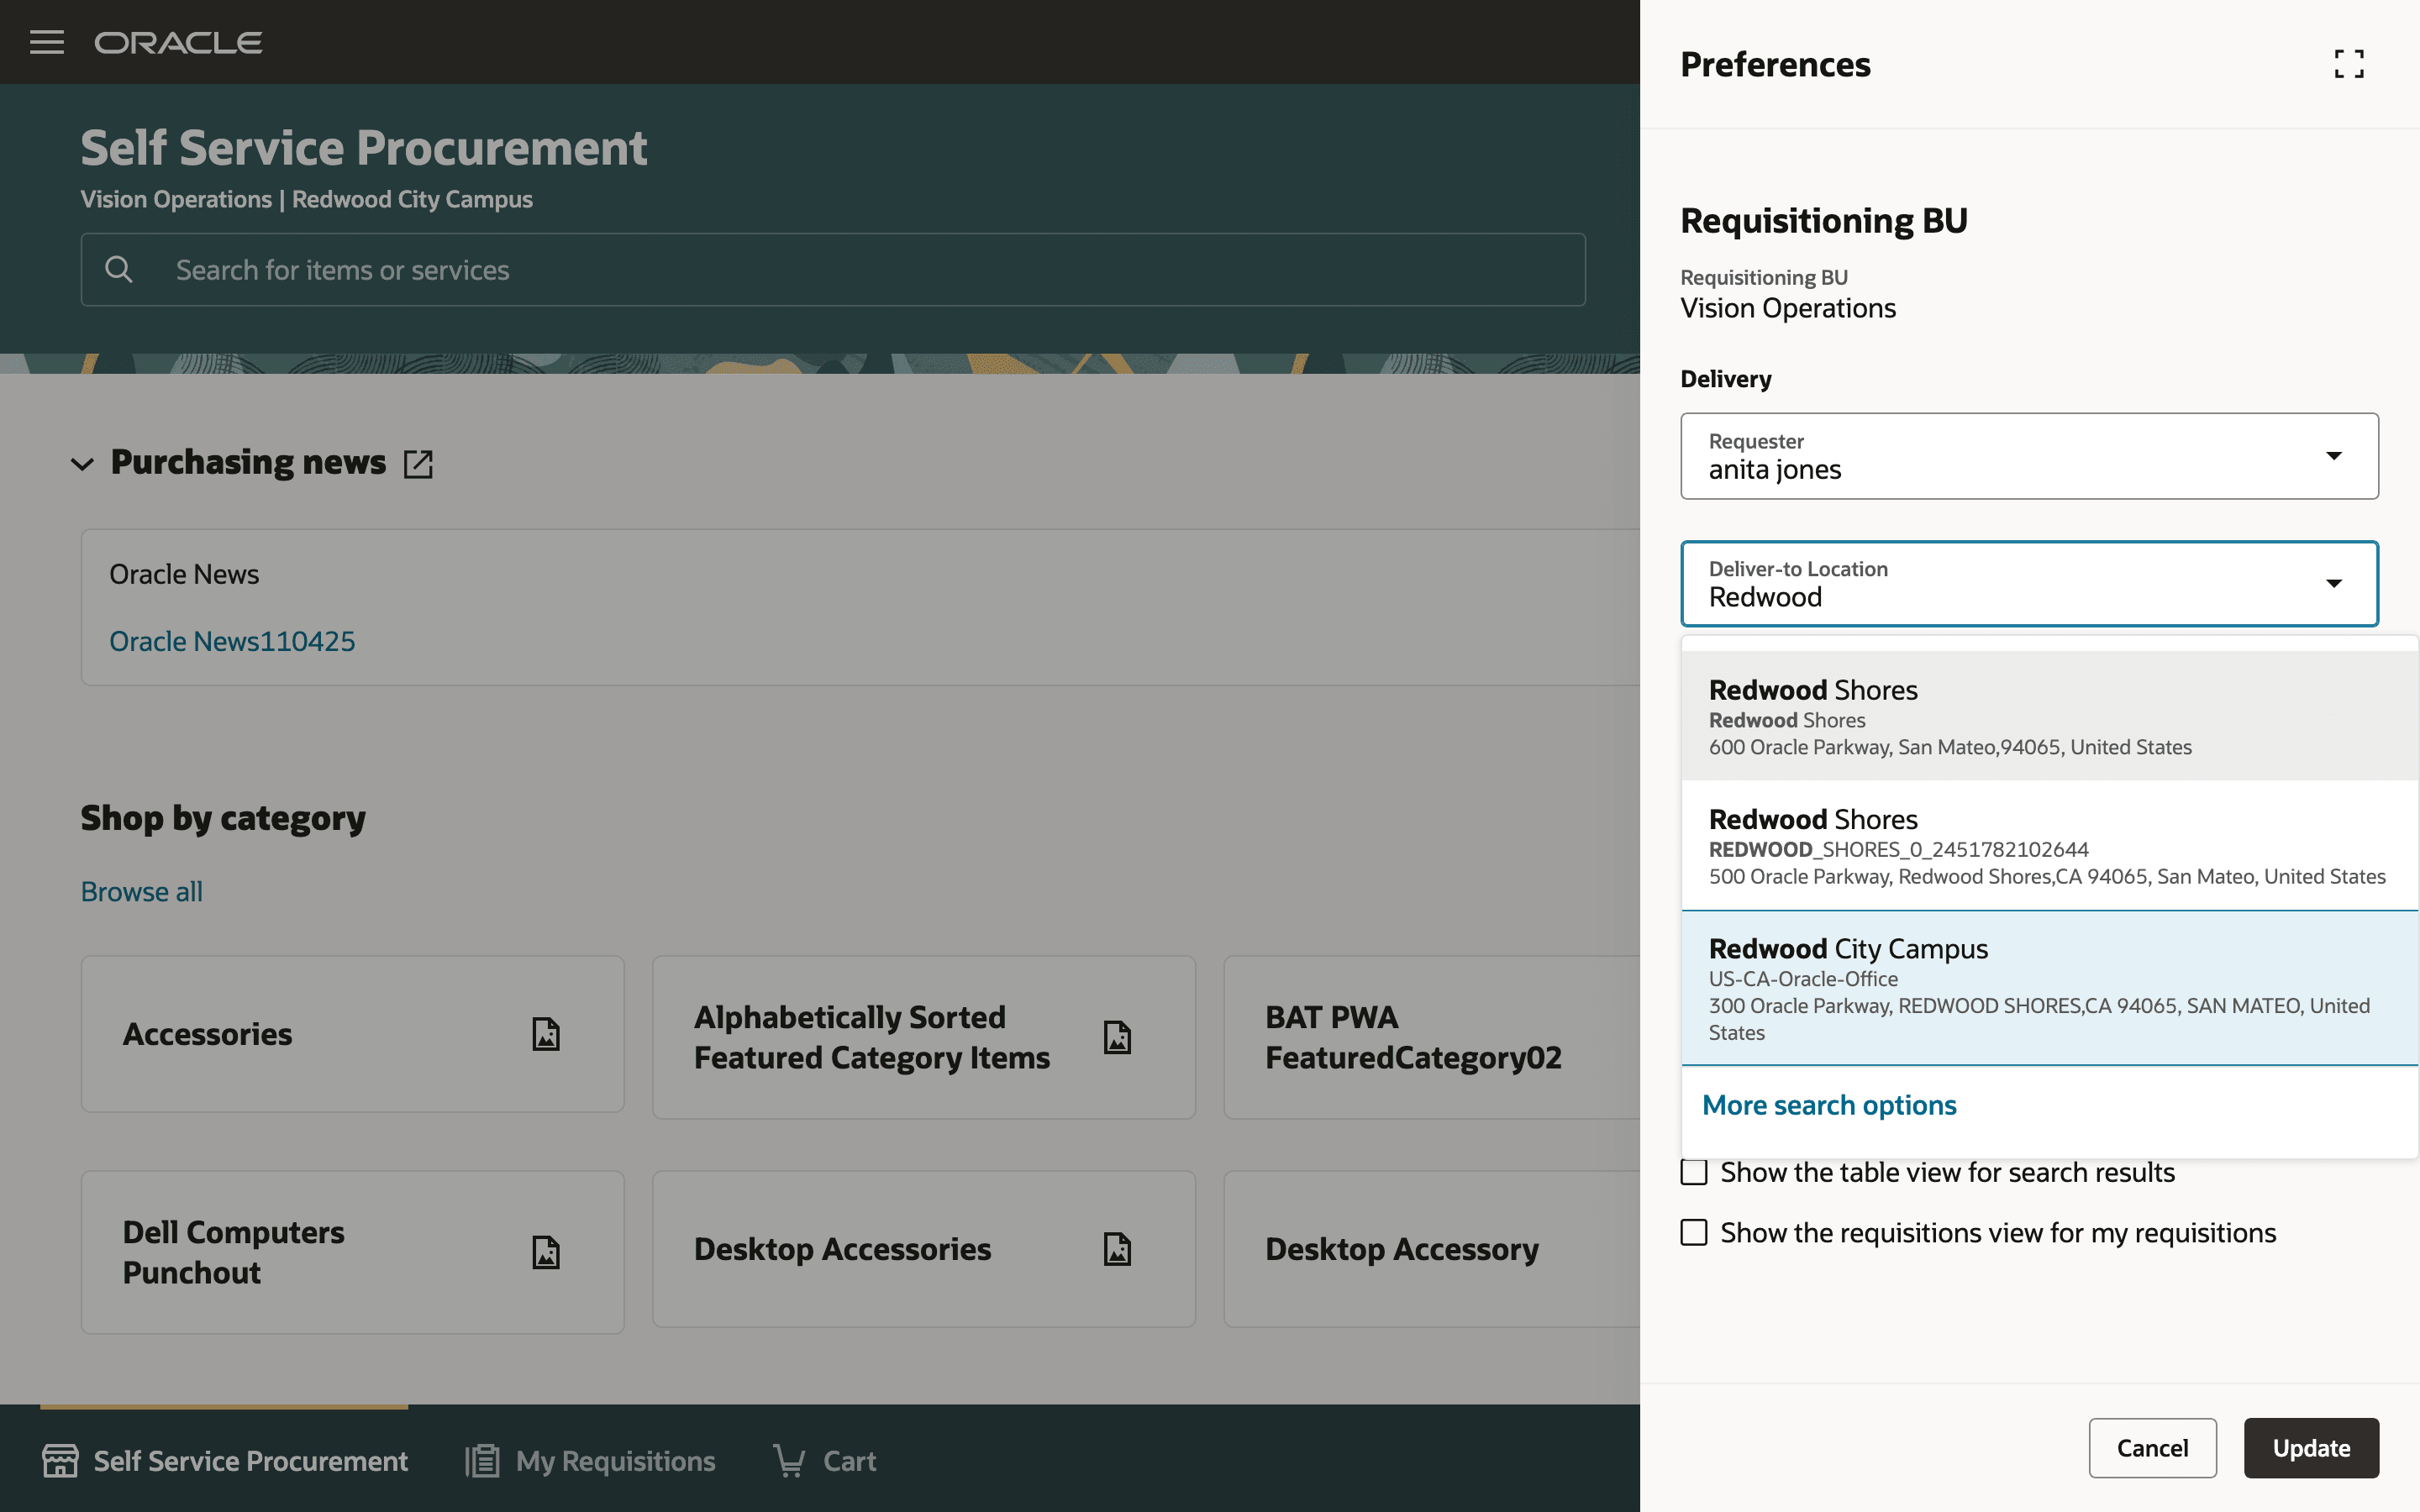
Task: Click the Desktop Accessories image icon
Action: [x=1117, y=1249]
